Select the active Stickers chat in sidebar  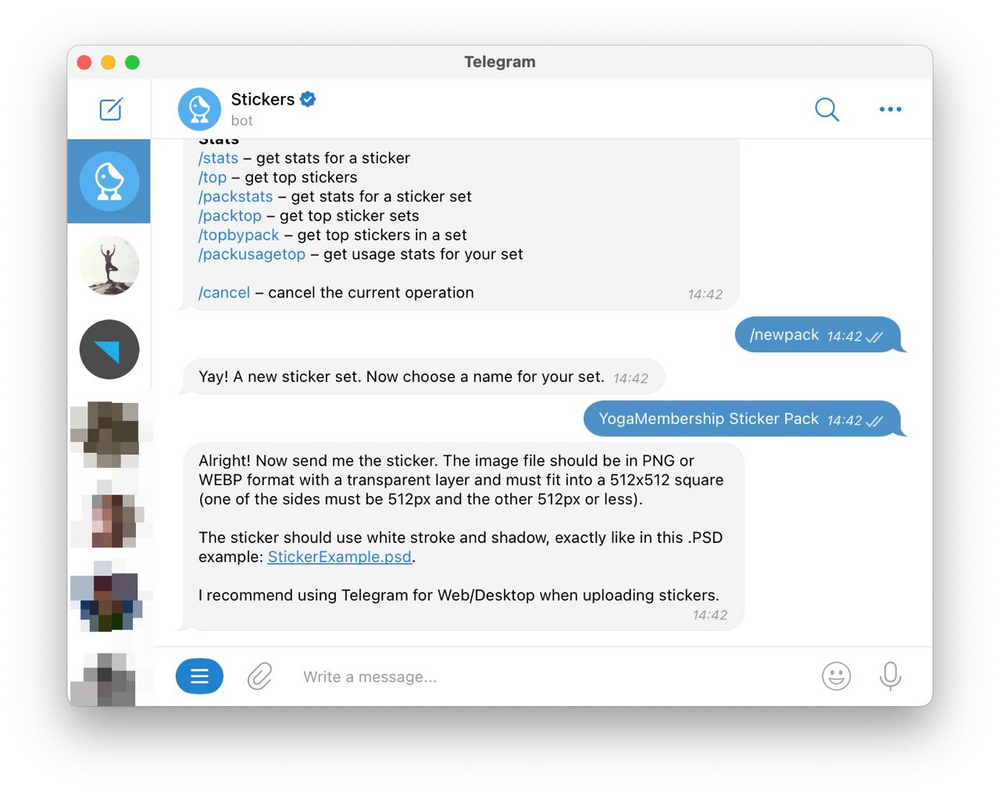109,181
